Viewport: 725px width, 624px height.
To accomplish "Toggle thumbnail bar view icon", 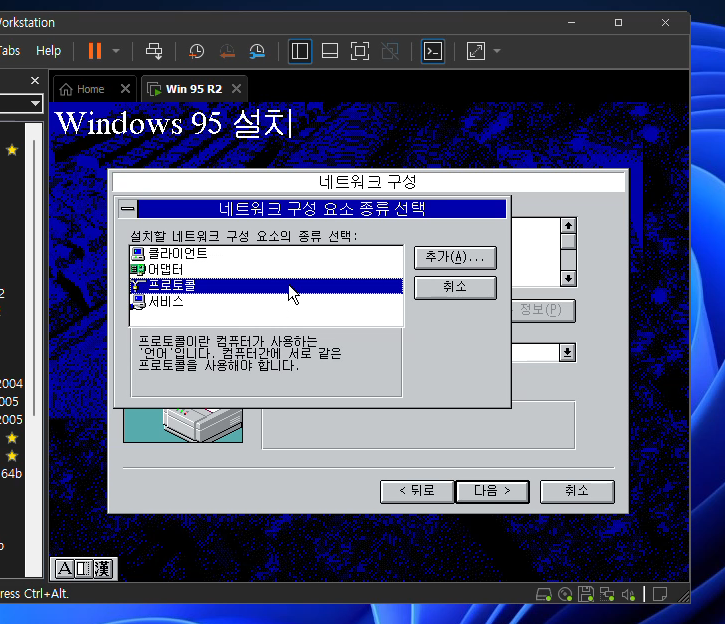I will pyautogui.click(x=330, y=51).
